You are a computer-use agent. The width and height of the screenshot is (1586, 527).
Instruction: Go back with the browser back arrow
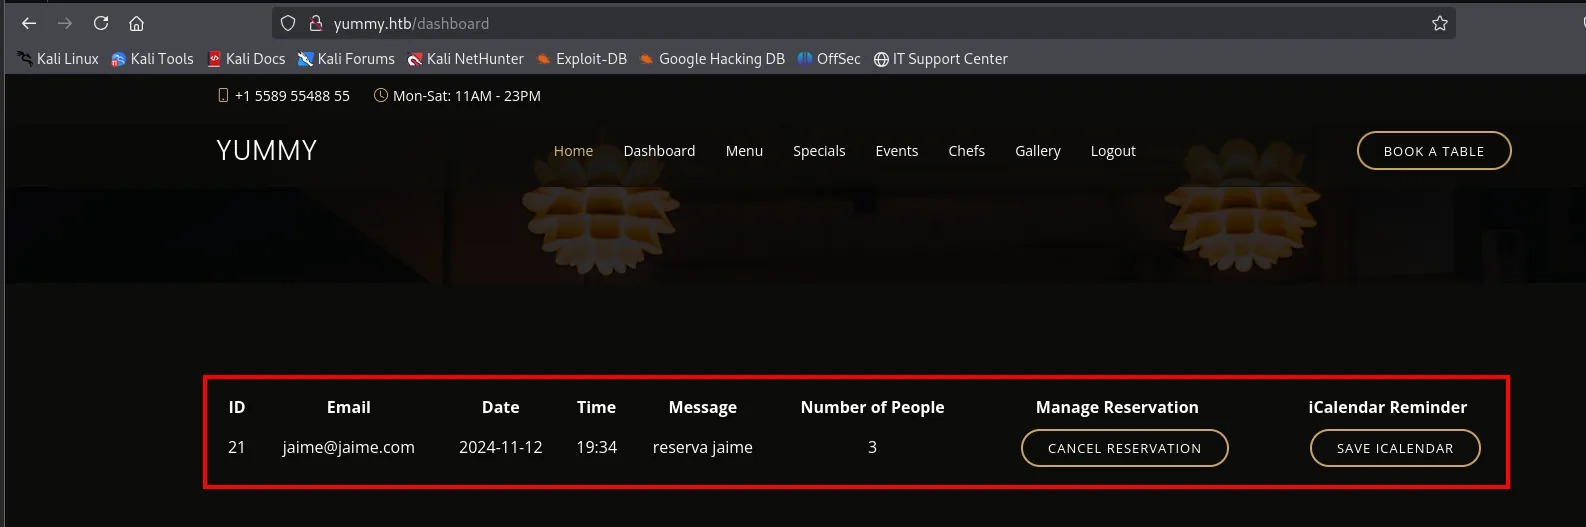pos(29,23)
